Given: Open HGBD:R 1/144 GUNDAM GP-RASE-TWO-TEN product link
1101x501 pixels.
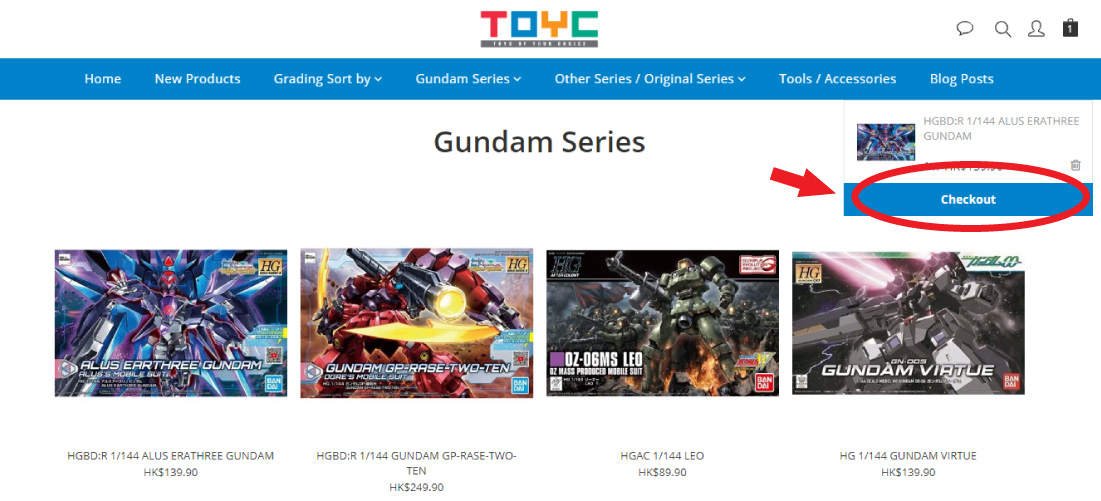Looking at the screenshot, I should 416,463.
